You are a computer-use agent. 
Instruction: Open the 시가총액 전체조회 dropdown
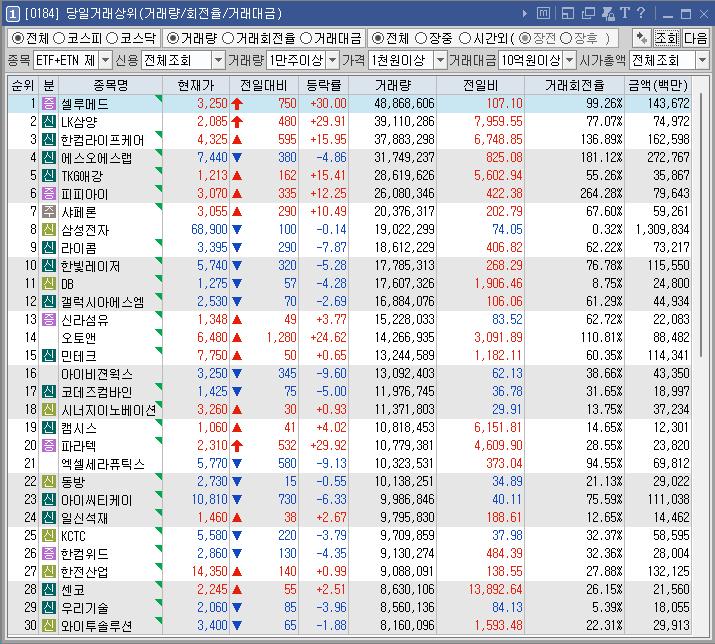coord(702,60)
